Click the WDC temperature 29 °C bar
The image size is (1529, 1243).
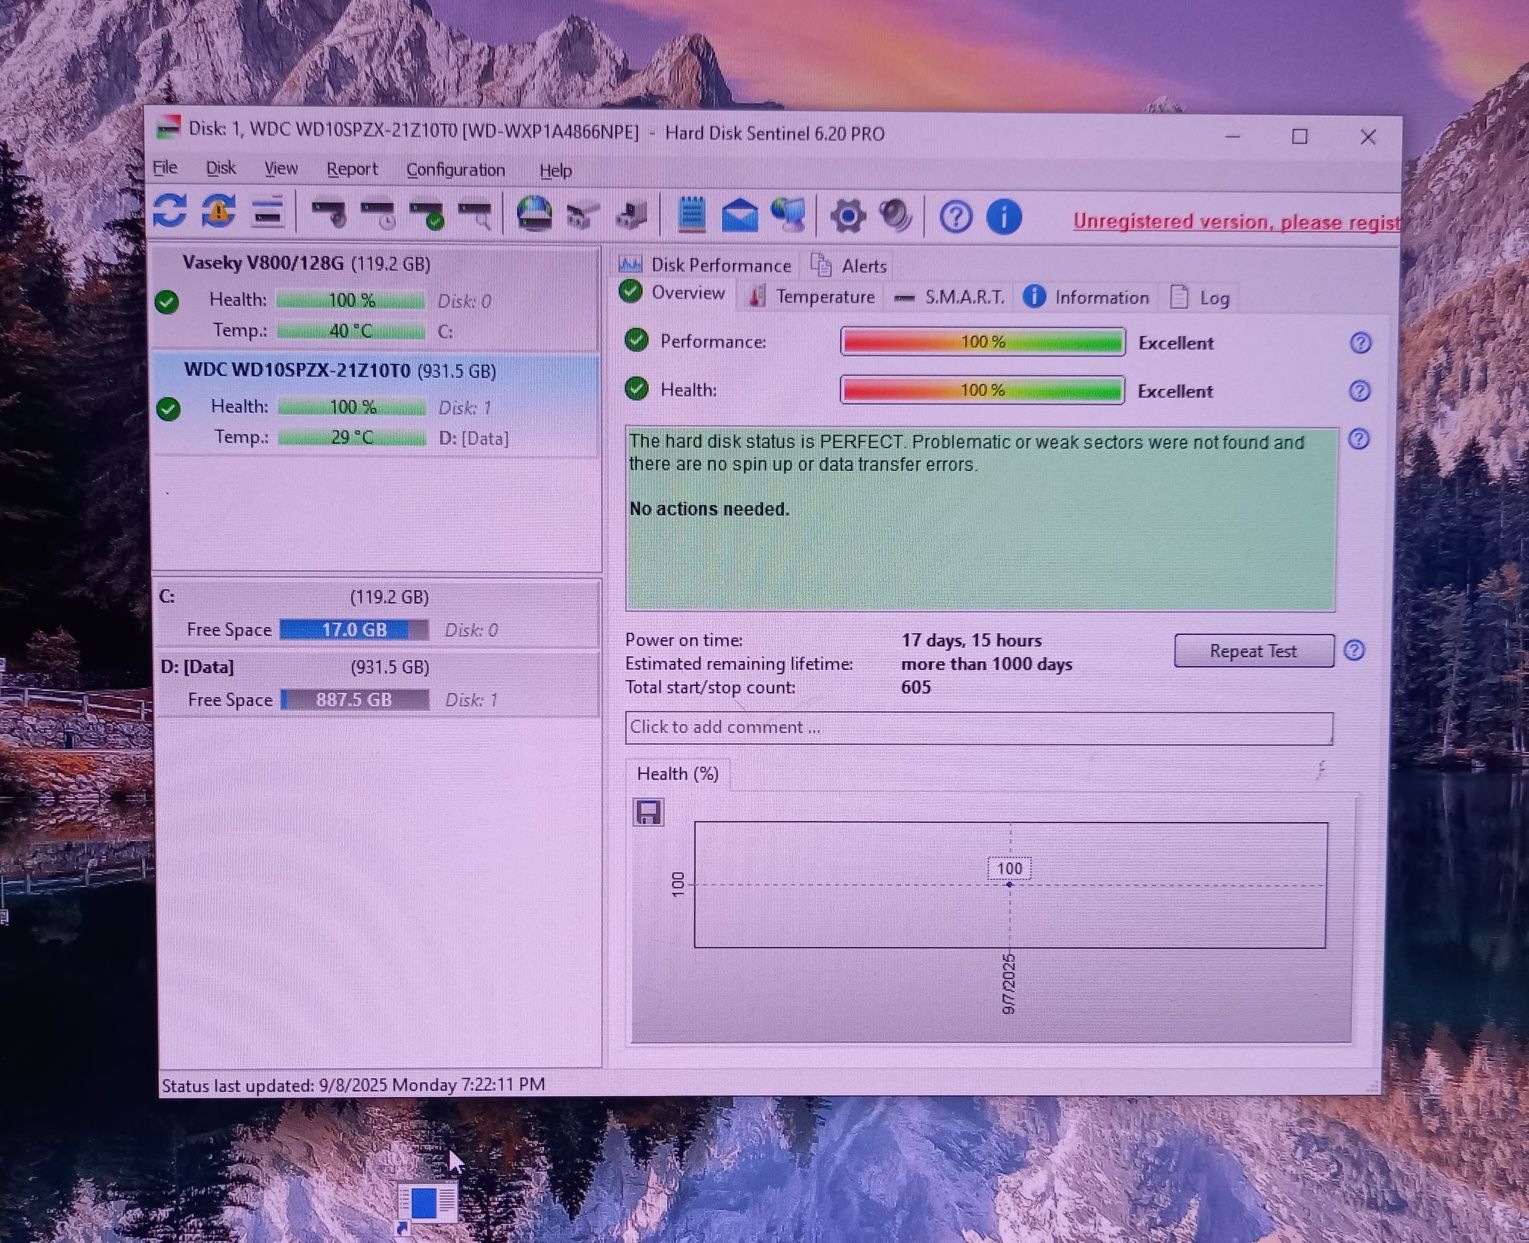352,438
